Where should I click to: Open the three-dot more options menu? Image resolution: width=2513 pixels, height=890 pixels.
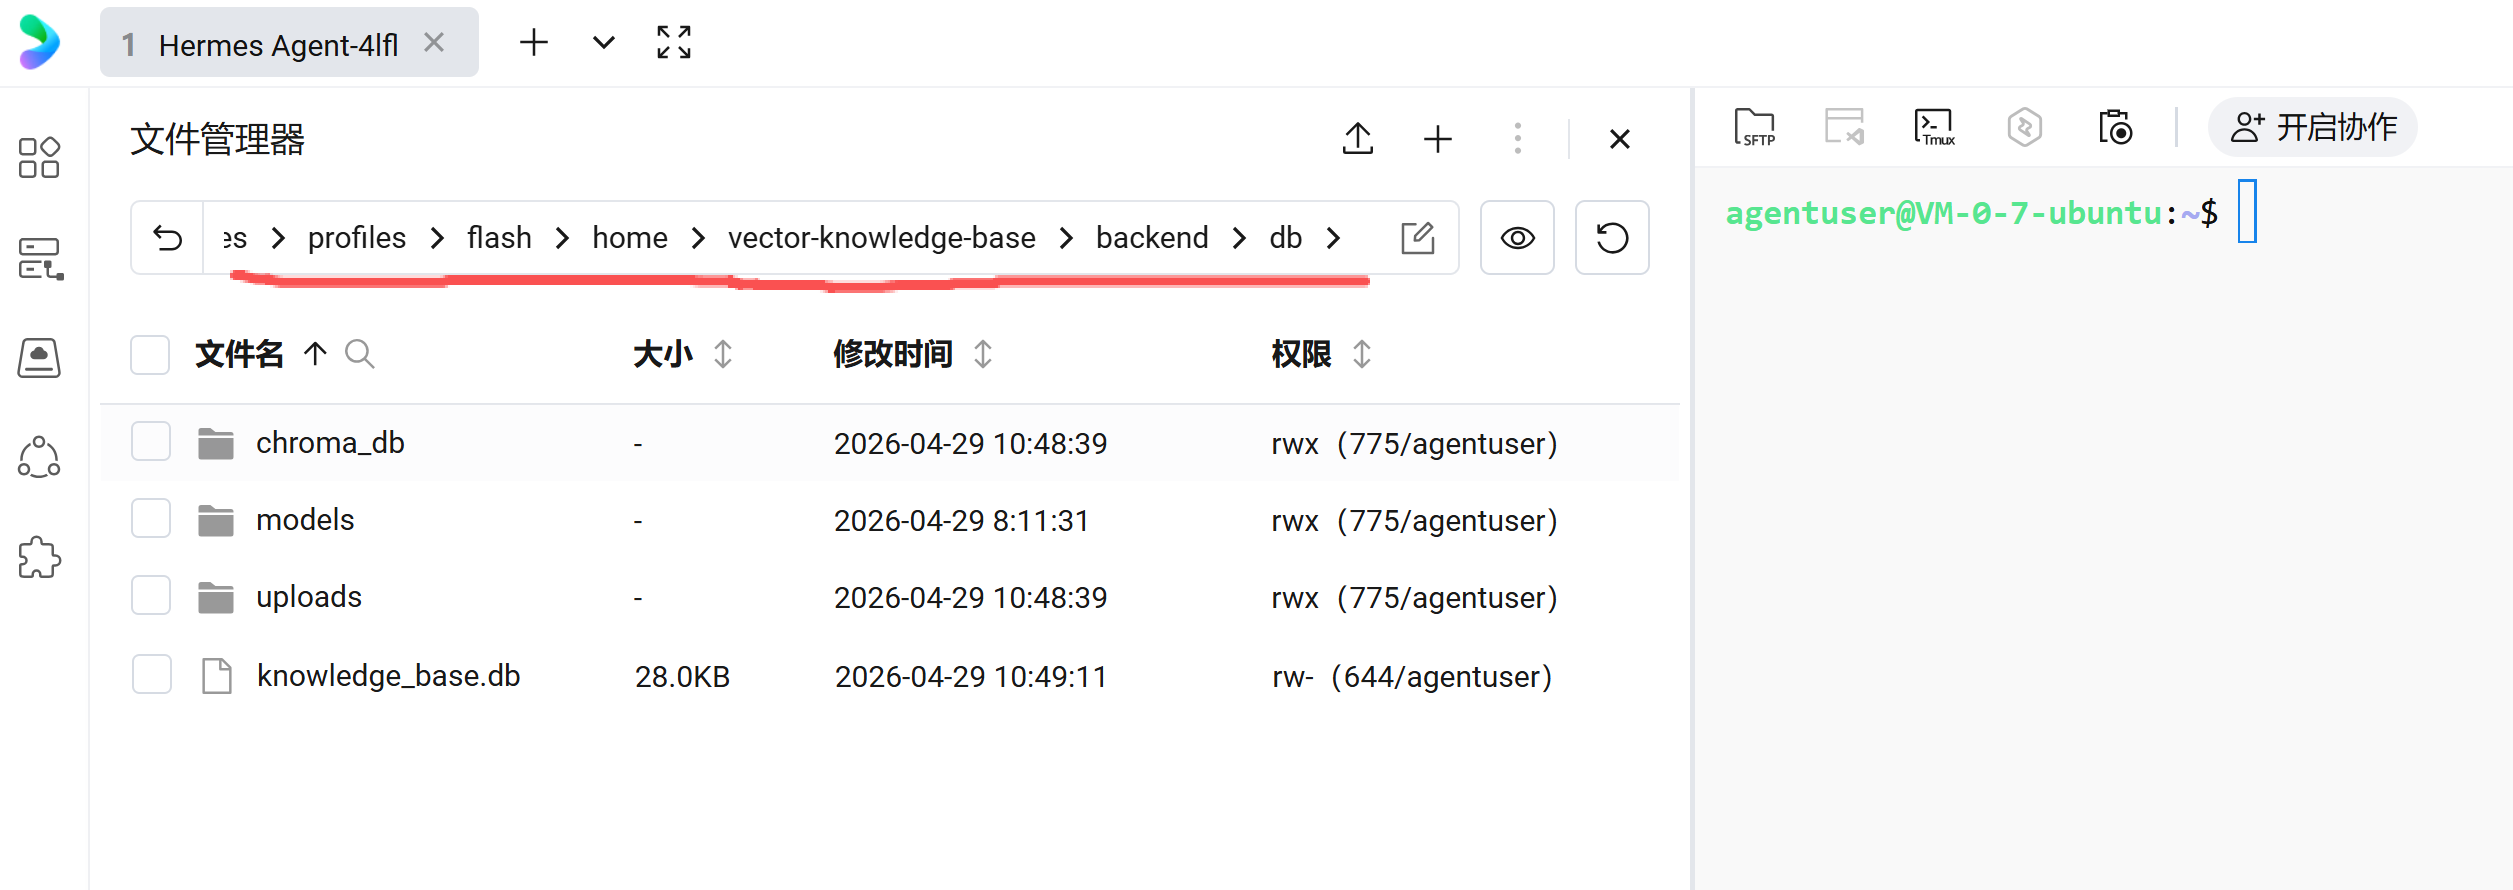[x=1517, y=139]
